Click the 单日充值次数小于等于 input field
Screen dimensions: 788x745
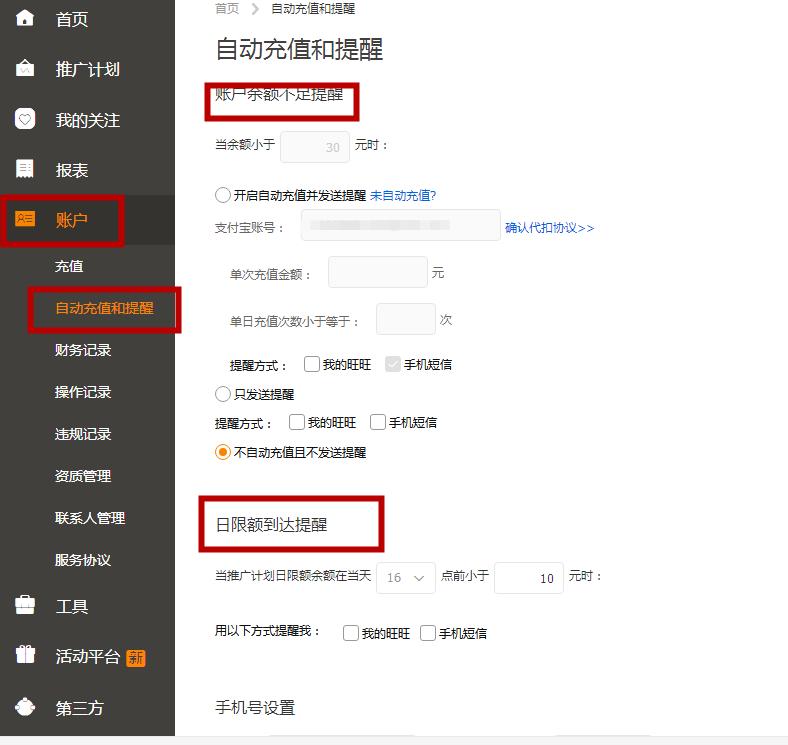(406, 319)
